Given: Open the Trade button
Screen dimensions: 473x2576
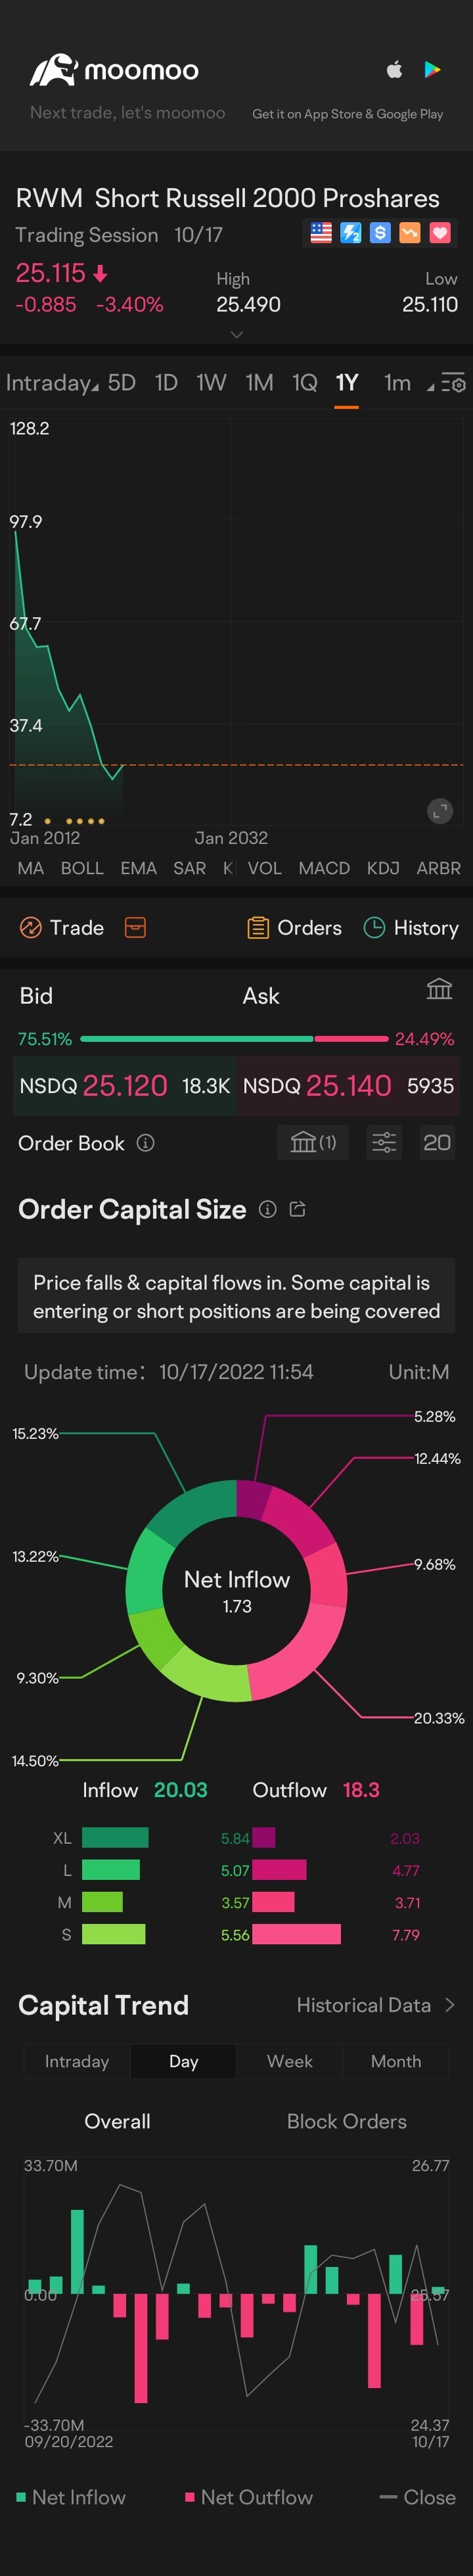Looking at the screenshot, I should click(x=62, y=928).
